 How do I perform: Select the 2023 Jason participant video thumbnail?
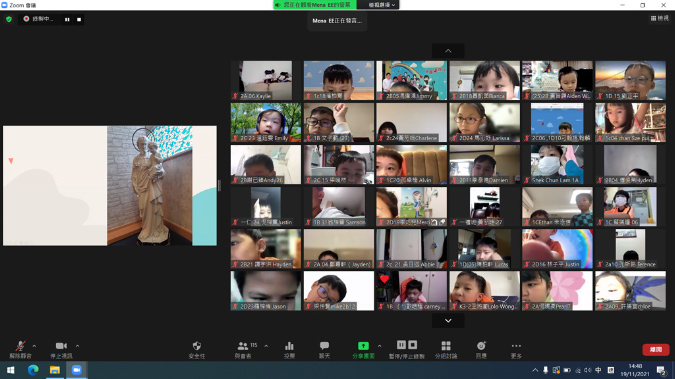click(x=266, y=291)
